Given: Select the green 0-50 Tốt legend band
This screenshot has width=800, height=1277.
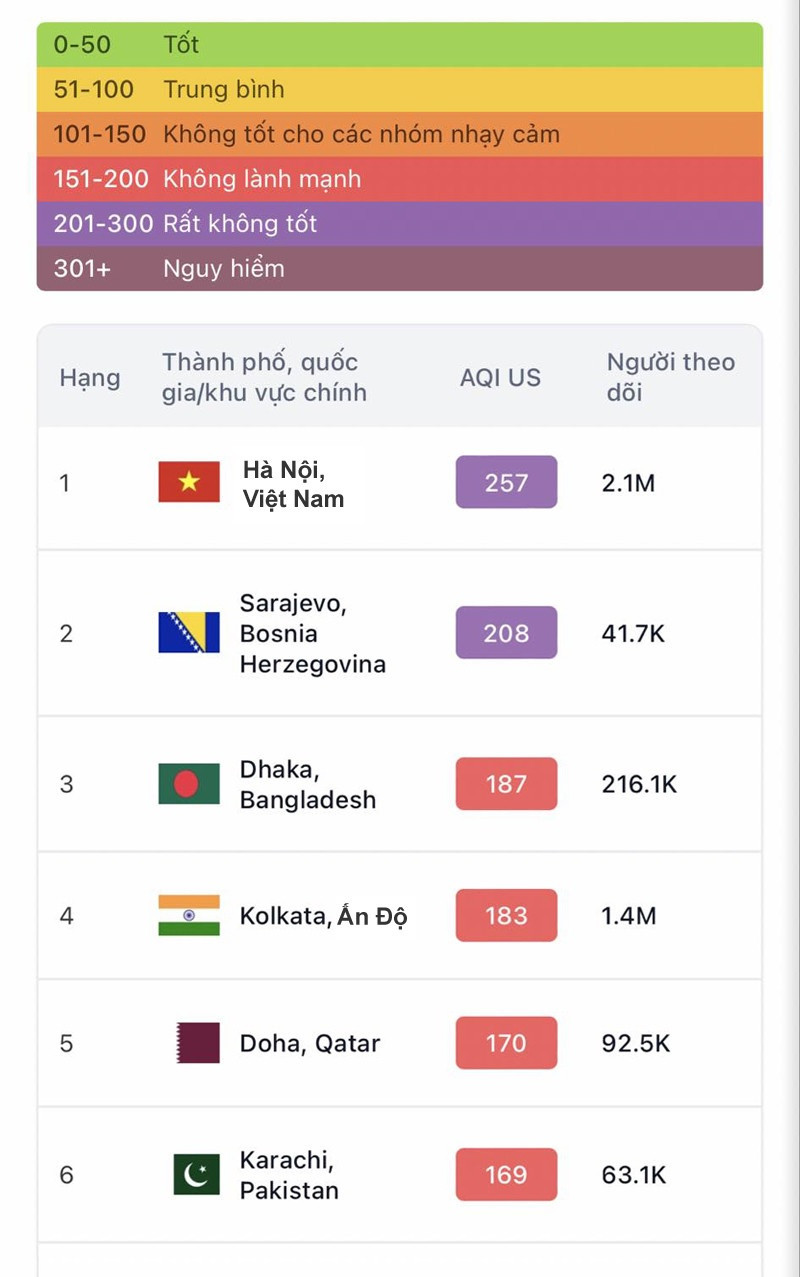Looking at the screenshot, I should tap(399, 44).
